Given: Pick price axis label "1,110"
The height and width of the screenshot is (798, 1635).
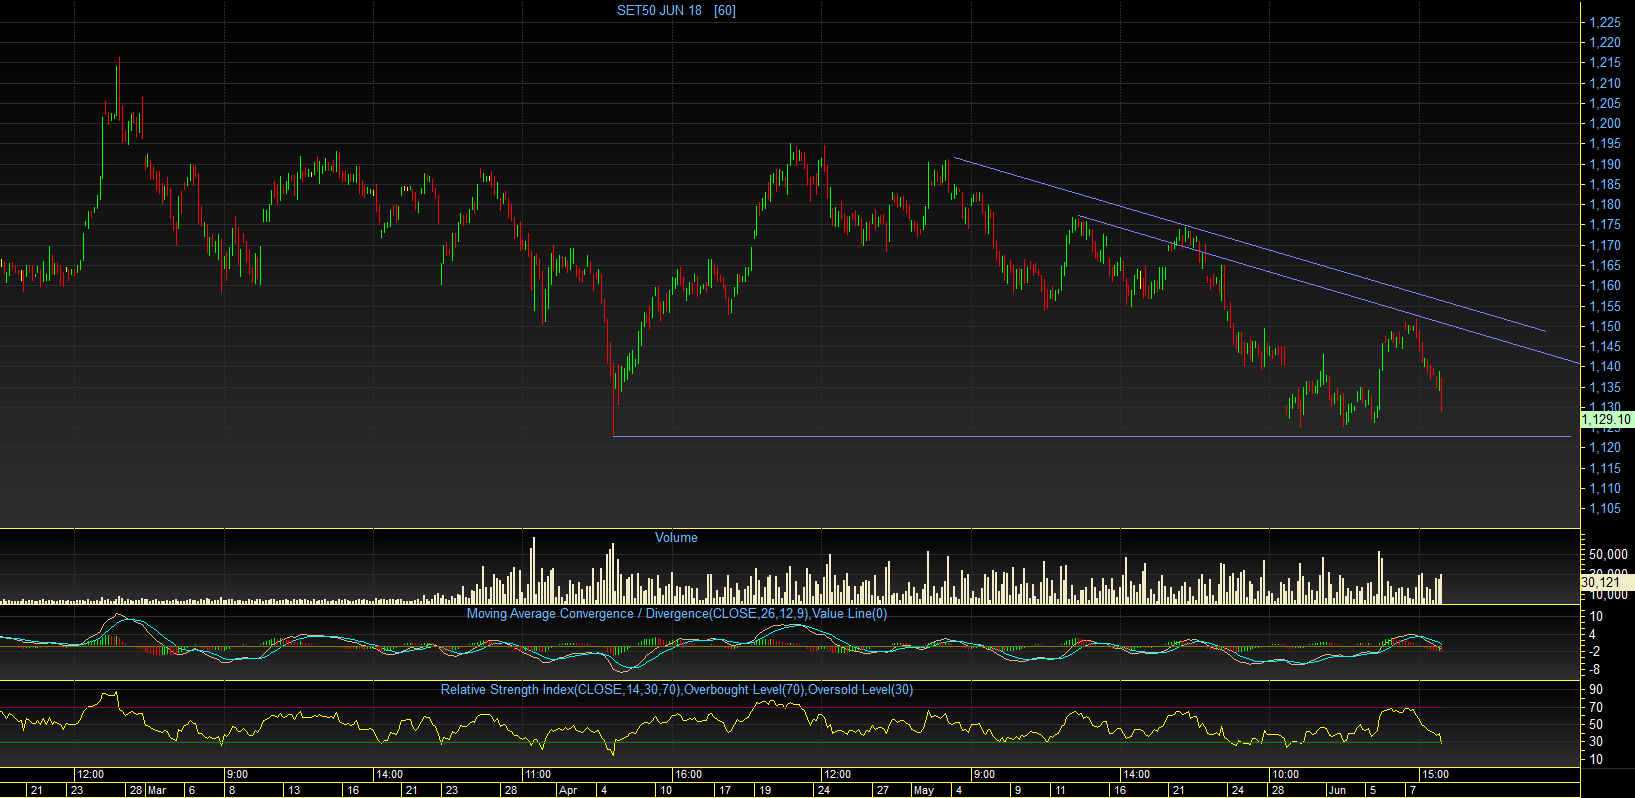Looking at the screenshot, I should pyautogui.click(x=1605, y=488).
